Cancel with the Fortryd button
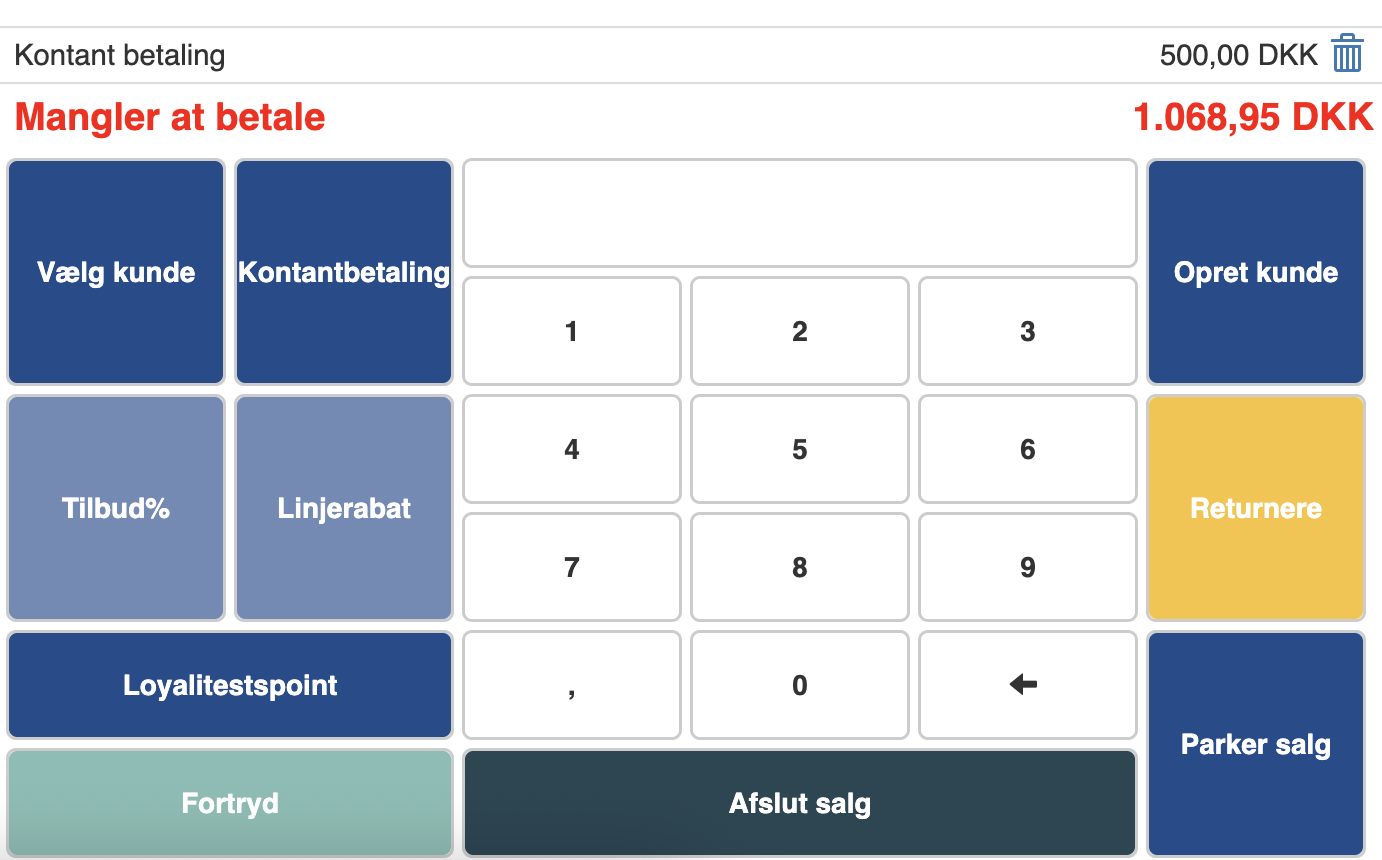This screenshot has height=860, width=1382. (230, 803)
